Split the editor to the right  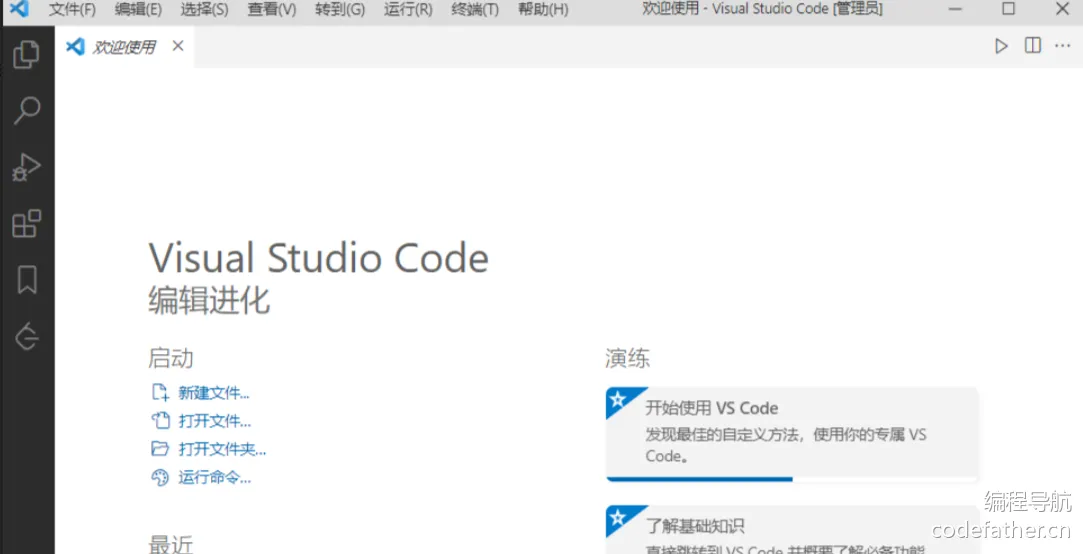coord(1033,46)
